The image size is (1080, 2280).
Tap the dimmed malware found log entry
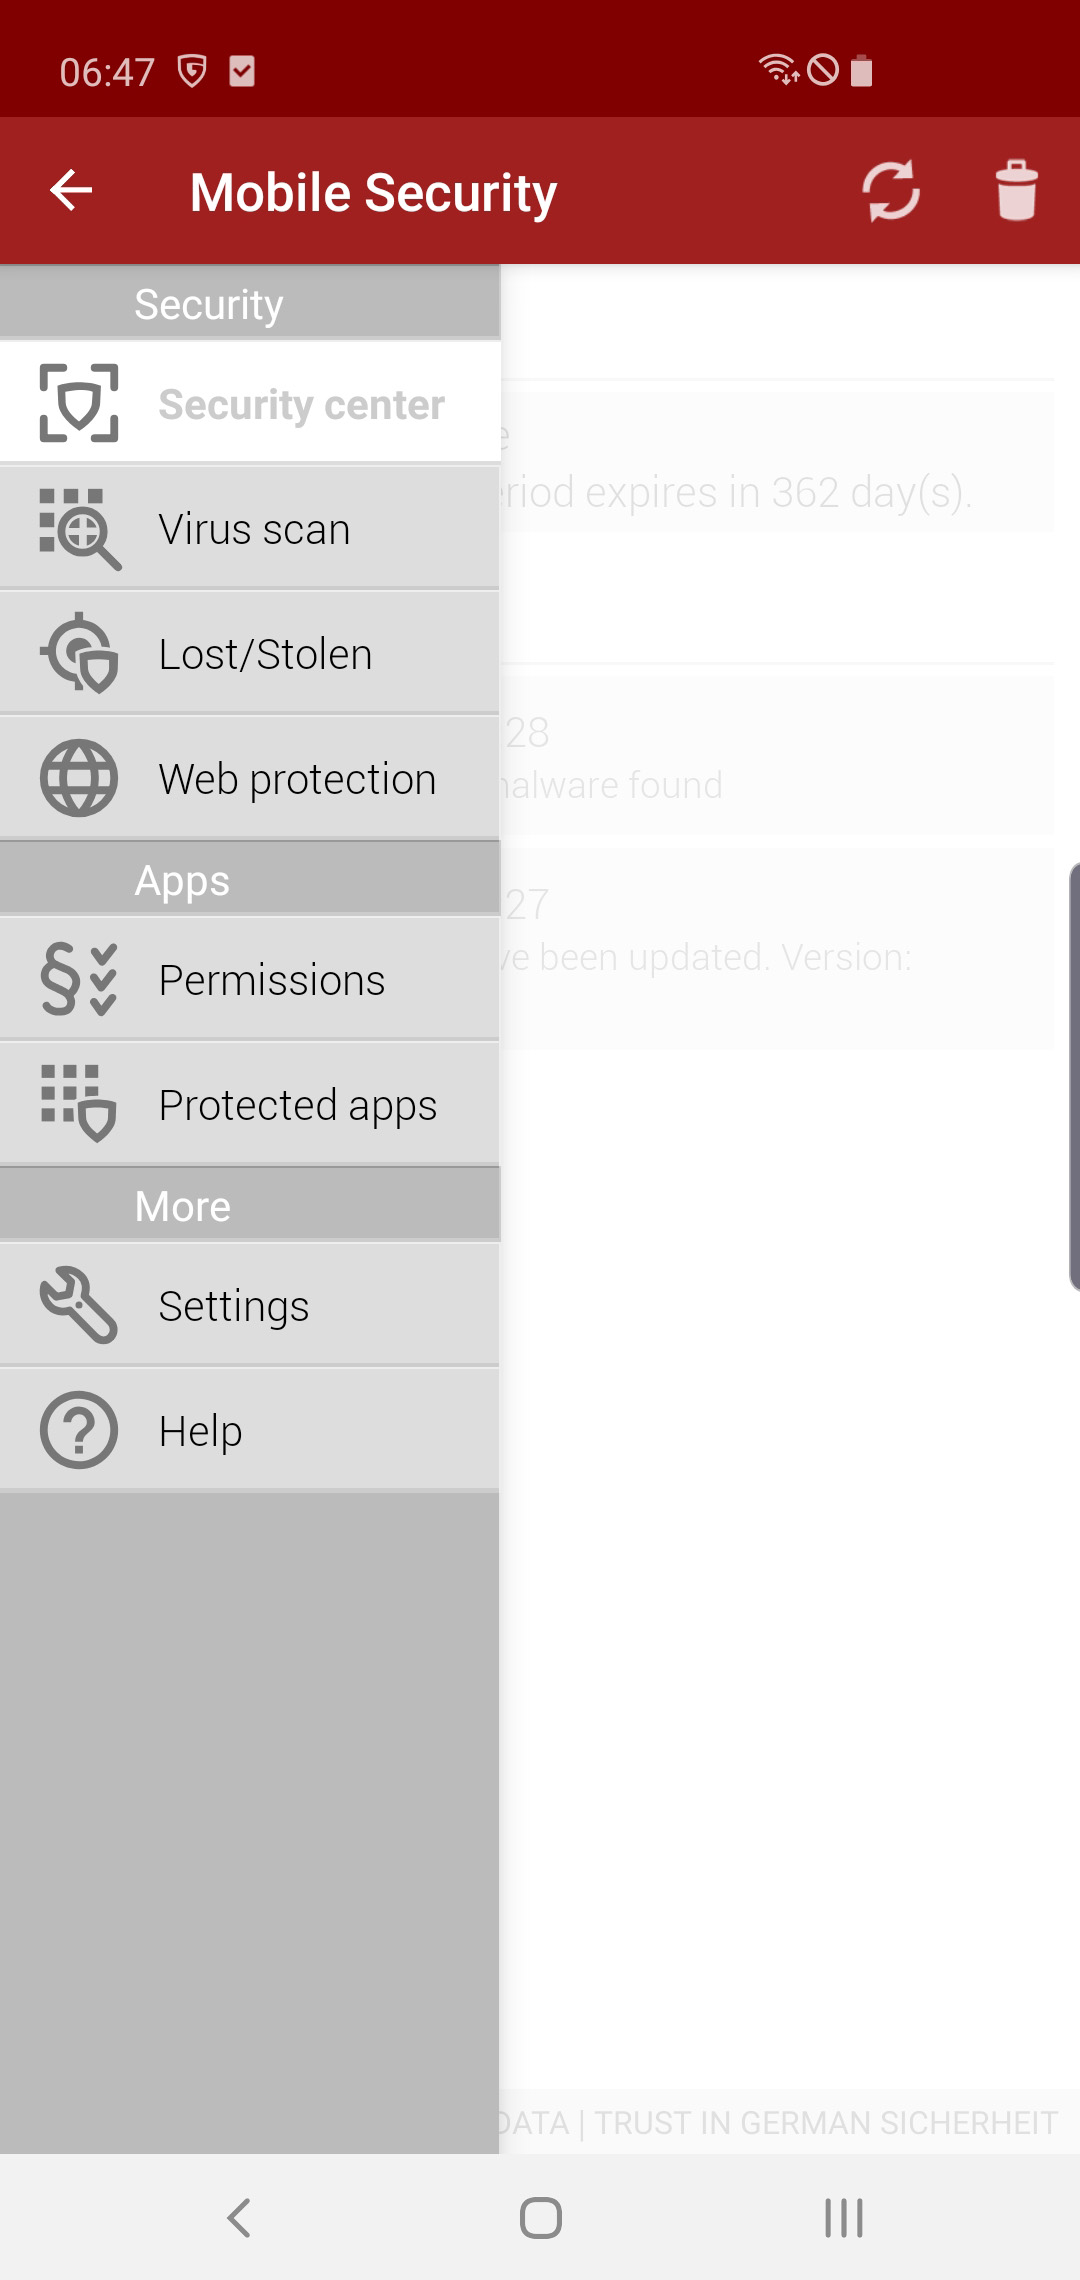point(777,756)
